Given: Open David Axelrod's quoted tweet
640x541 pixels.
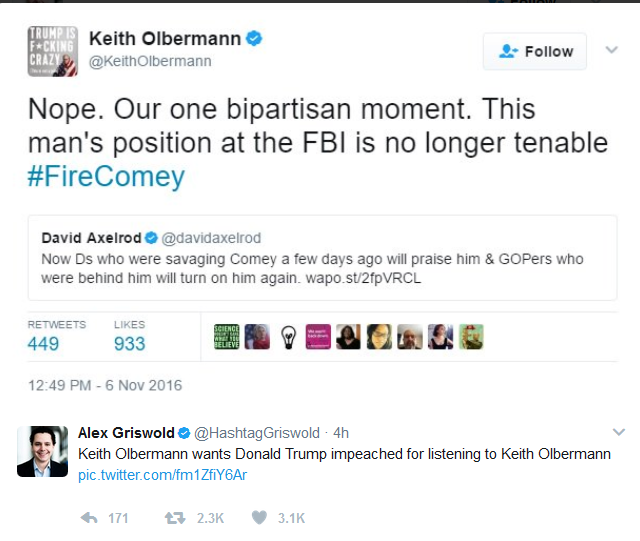Looking at the screenshot, I should coord(322,258).
